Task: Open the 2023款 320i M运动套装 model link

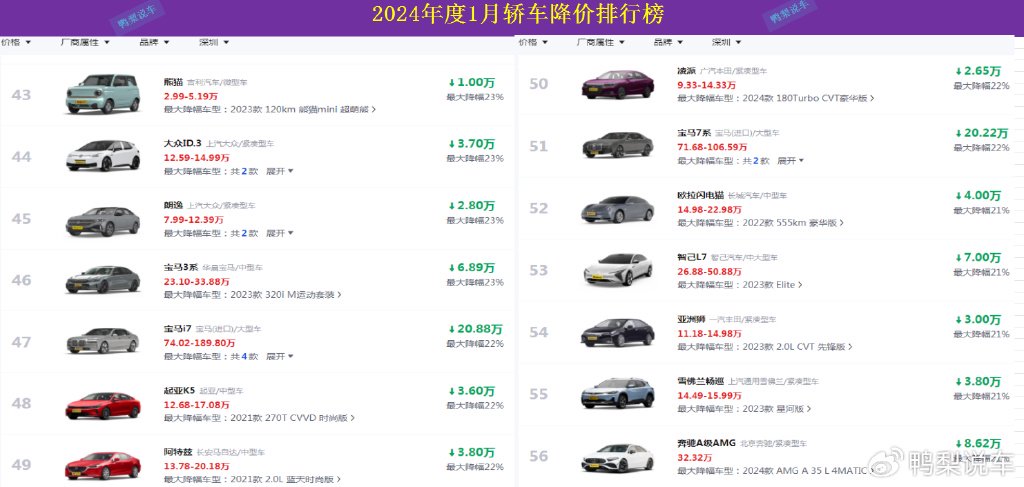Action: [x=286, y=294]
